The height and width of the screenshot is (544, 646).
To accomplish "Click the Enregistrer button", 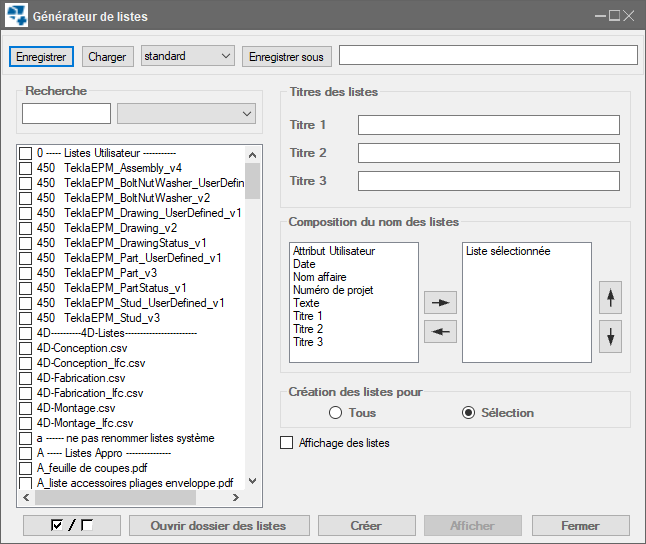I will [x=41, y=56].
